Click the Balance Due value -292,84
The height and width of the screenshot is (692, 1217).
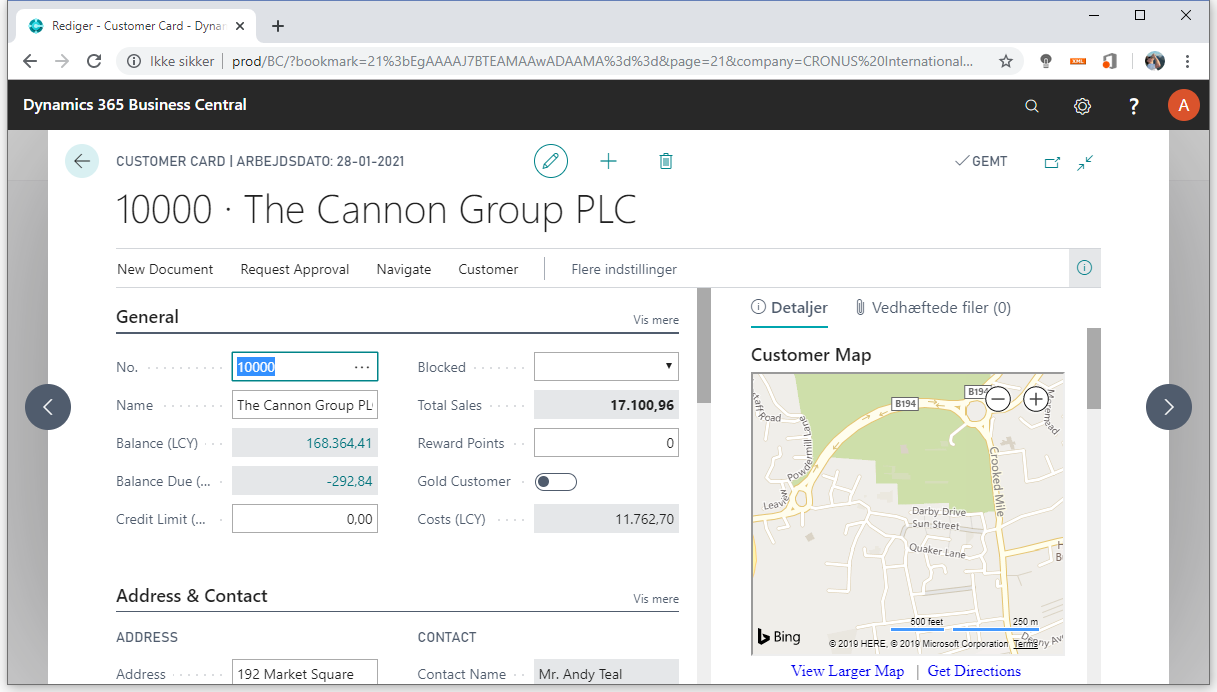[x=349, y=481]
